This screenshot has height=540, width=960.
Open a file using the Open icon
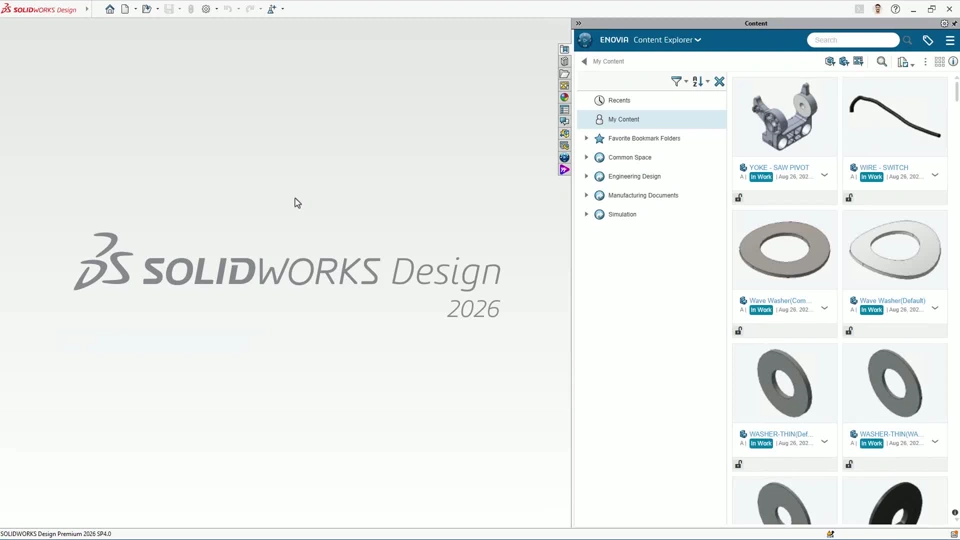click(x=146, y=9)
